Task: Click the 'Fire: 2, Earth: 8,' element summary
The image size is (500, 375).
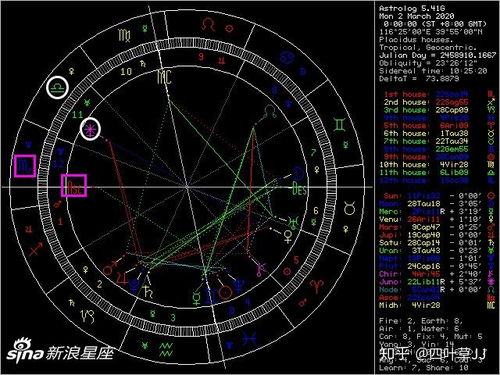Action: click(421, 321)
